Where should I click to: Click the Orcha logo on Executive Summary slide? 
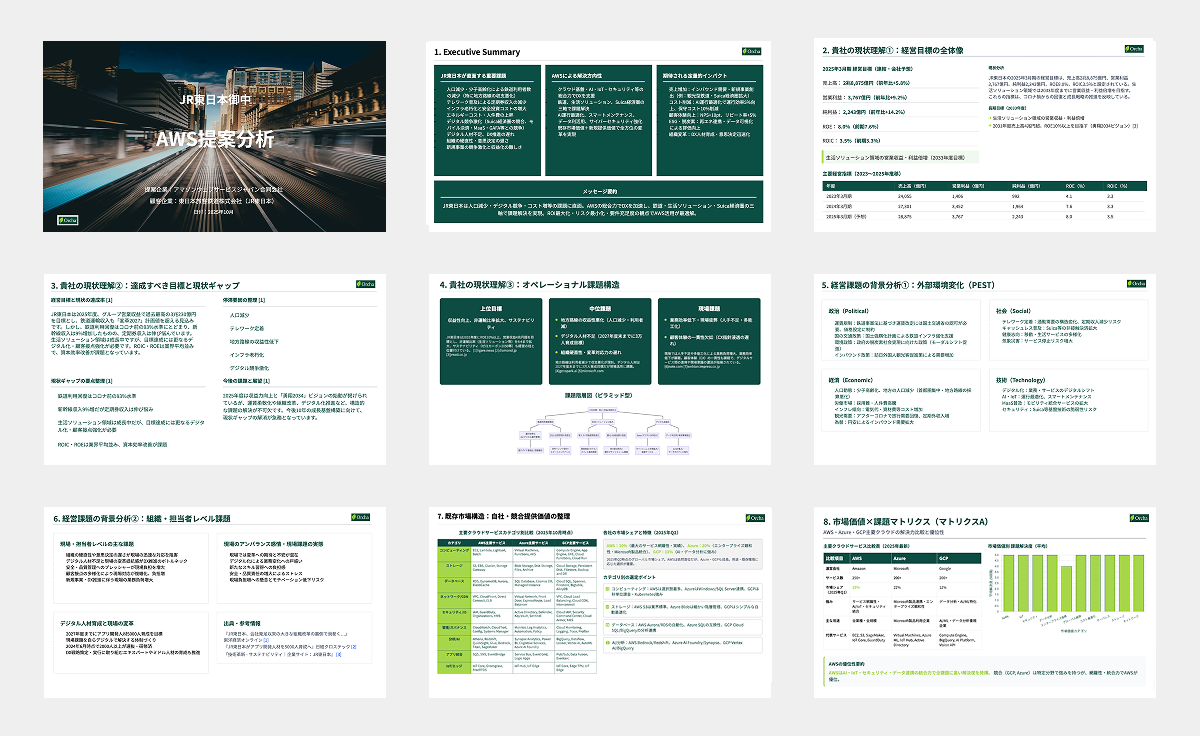[750, 49]
